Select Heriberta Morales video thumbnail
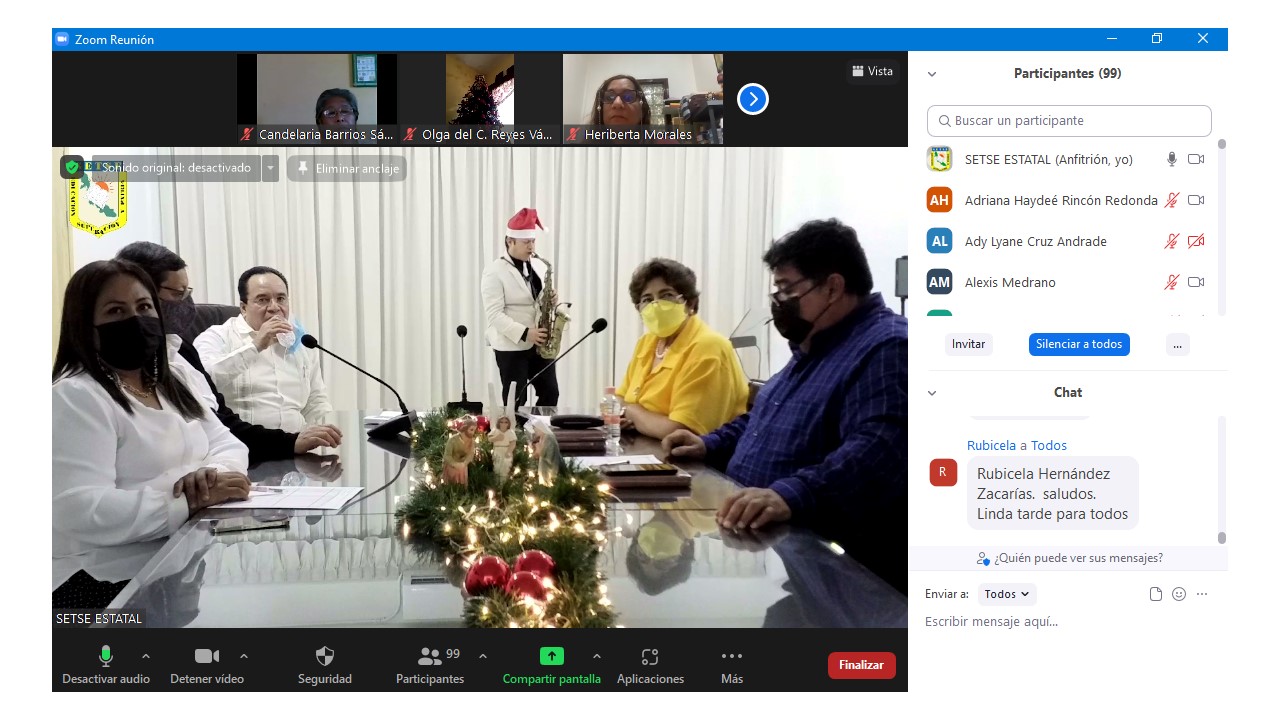1280x720 pixels. pyautogui.click(x=643, y=99)
